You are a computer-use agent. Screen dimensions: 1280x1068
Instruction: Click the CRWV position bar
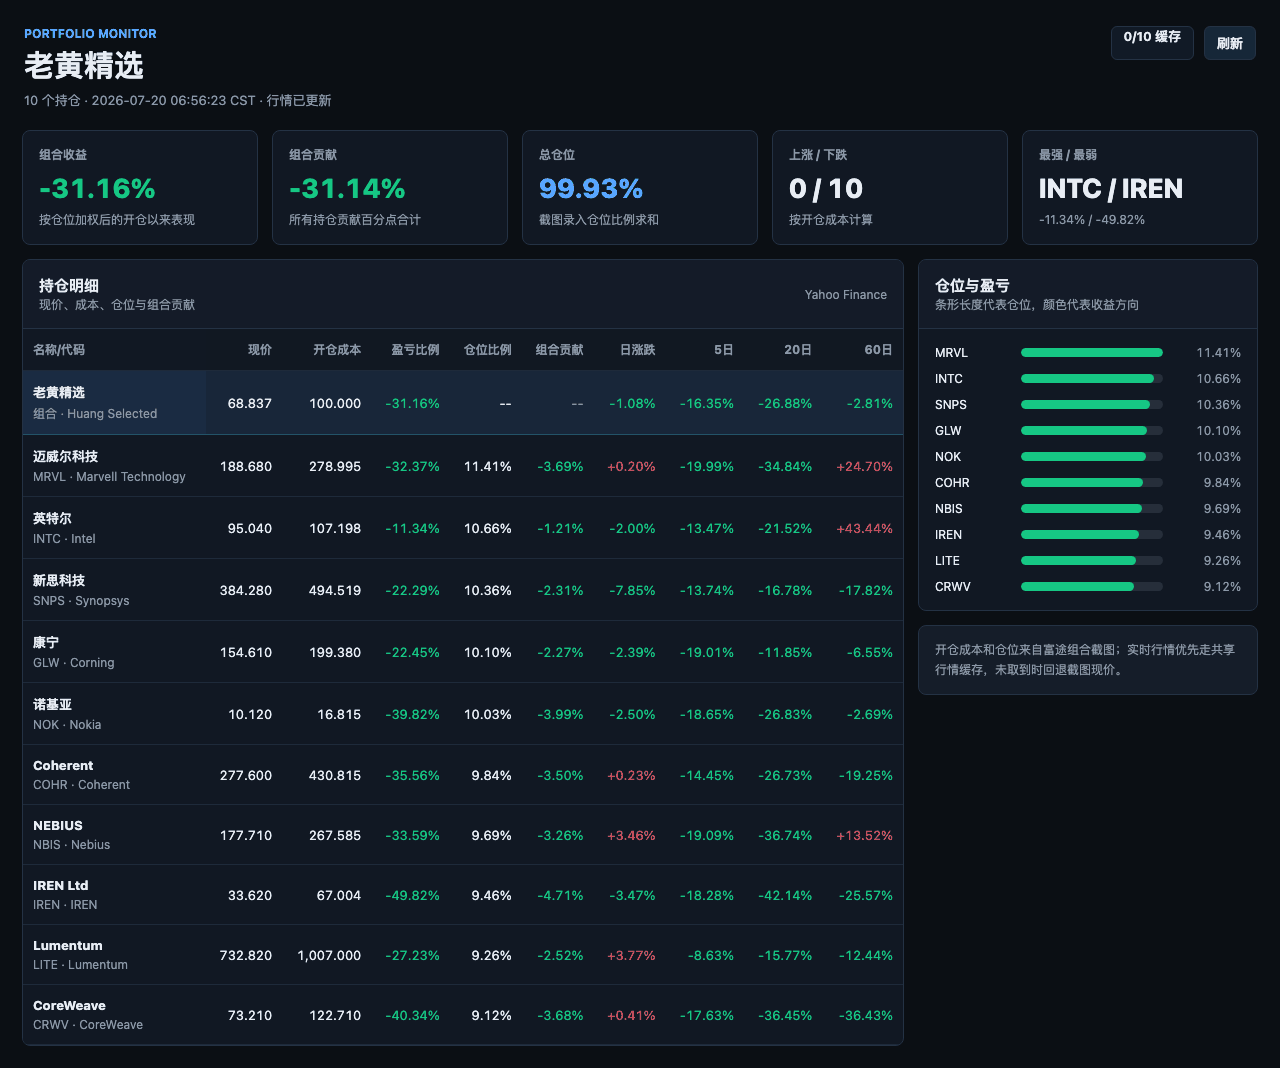coord(1092,587)
